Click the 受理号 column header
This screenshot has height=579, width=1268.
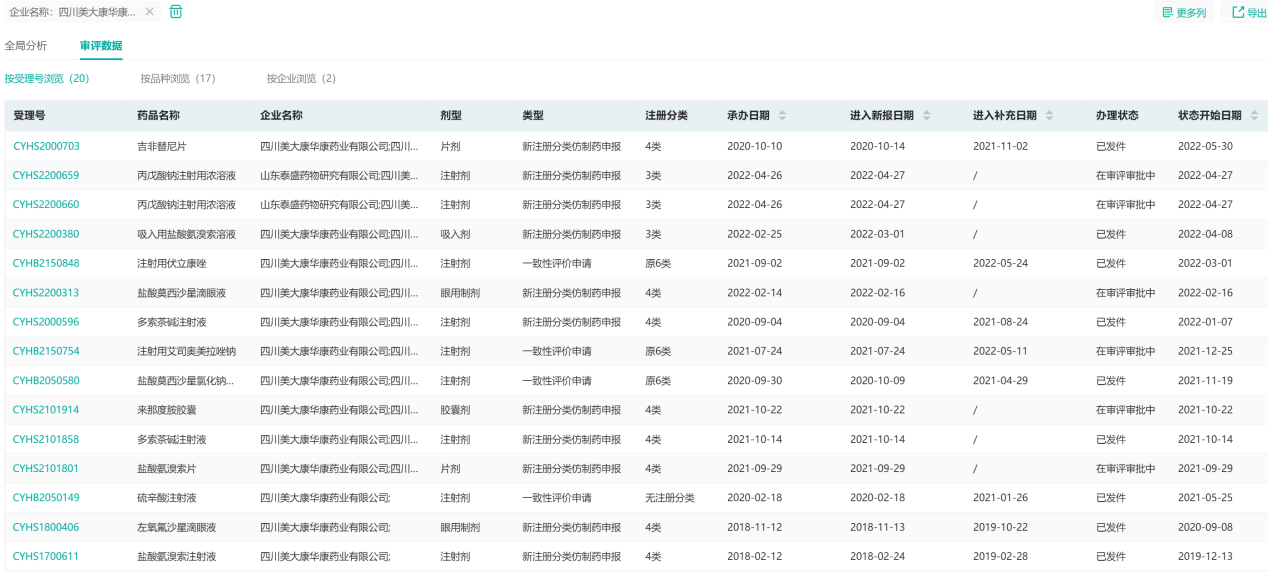[29, 116]
